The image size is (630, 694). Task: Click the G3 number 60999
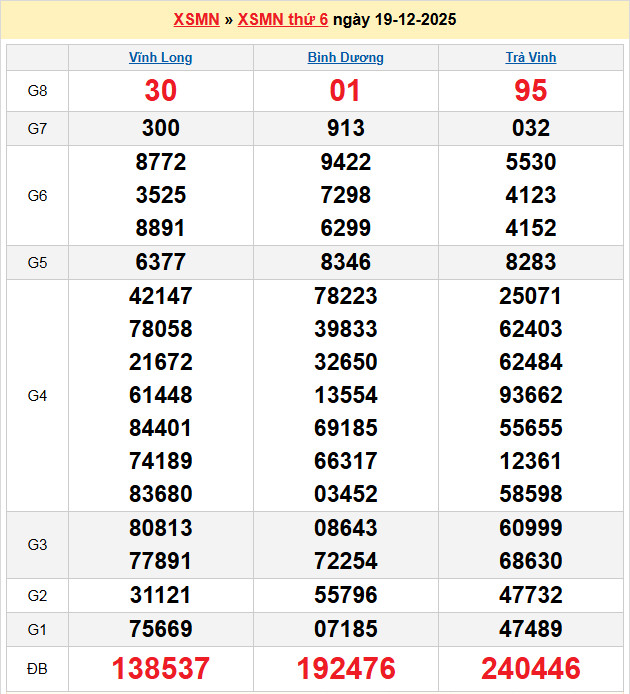[x=530, y=528]
